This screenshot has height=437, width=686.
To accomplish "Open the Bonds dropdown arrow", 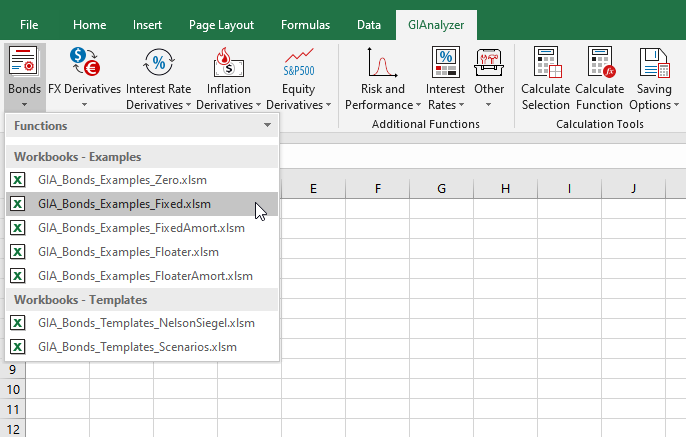I will (x=24, y=105).
